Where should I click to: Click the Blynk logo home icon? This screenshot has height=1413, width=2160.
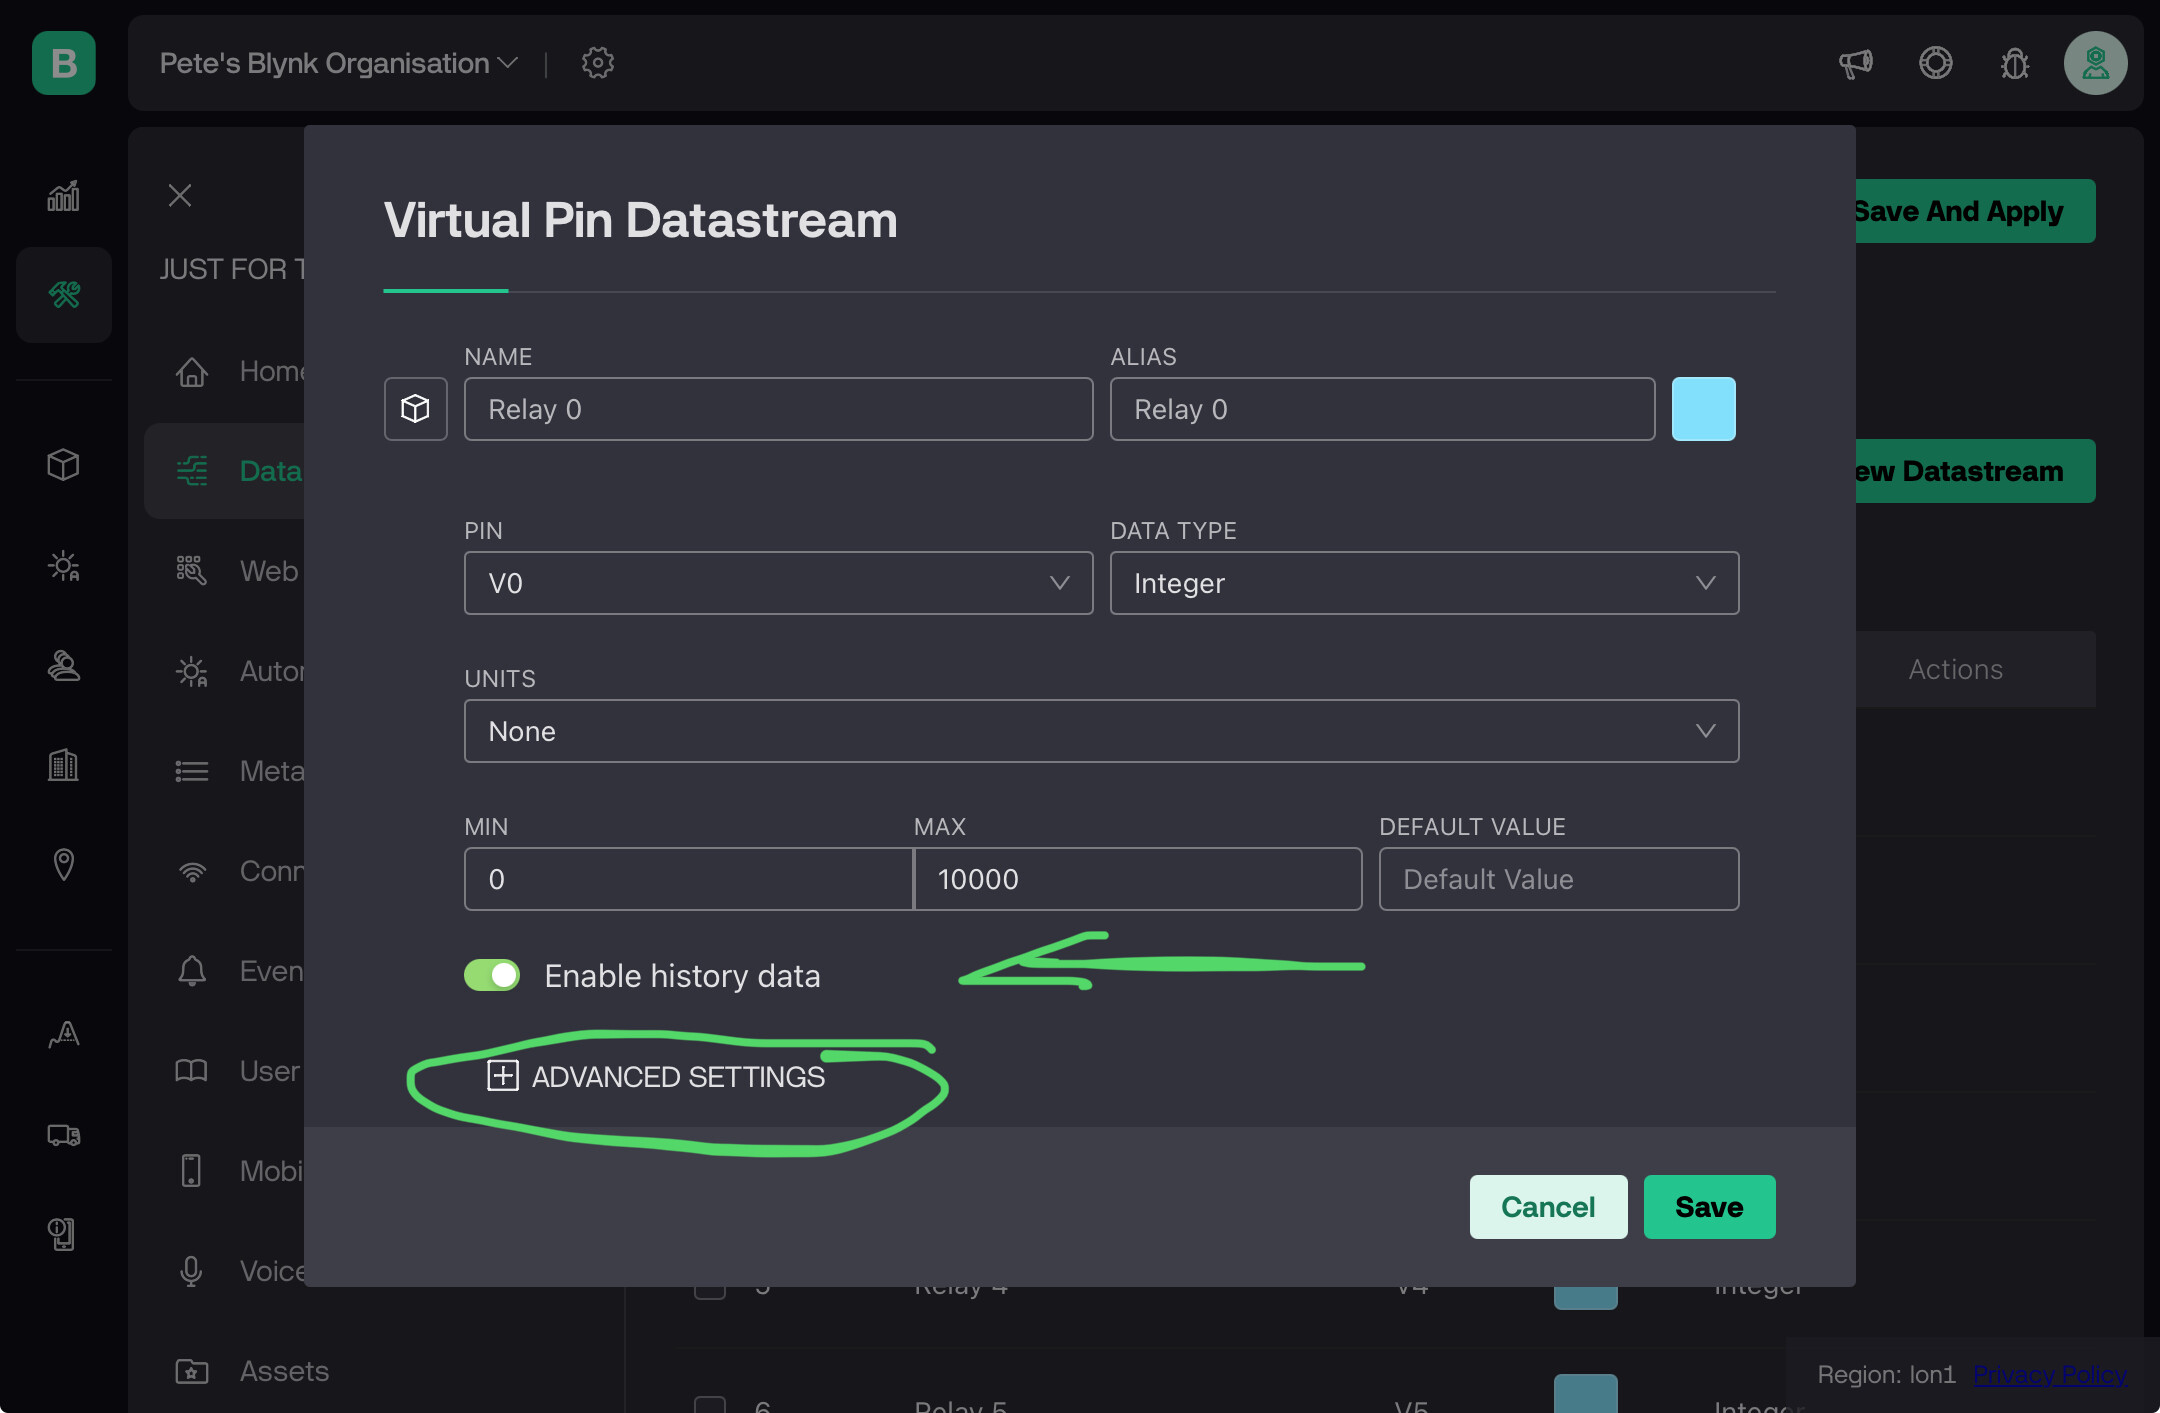coord(64,63)
